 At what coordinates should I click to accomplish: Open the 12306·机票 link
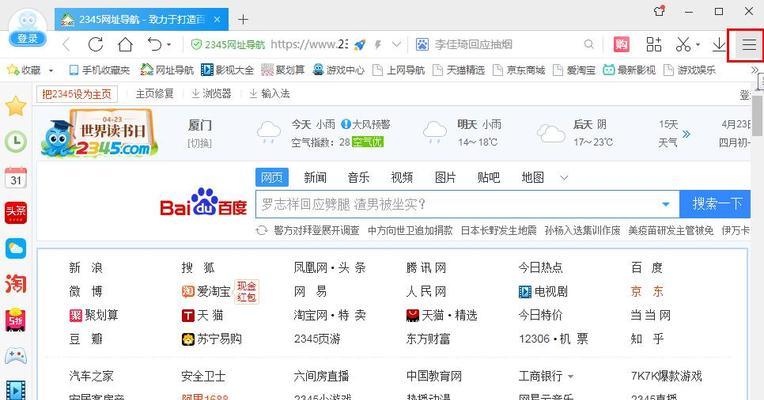coord(554,339)
